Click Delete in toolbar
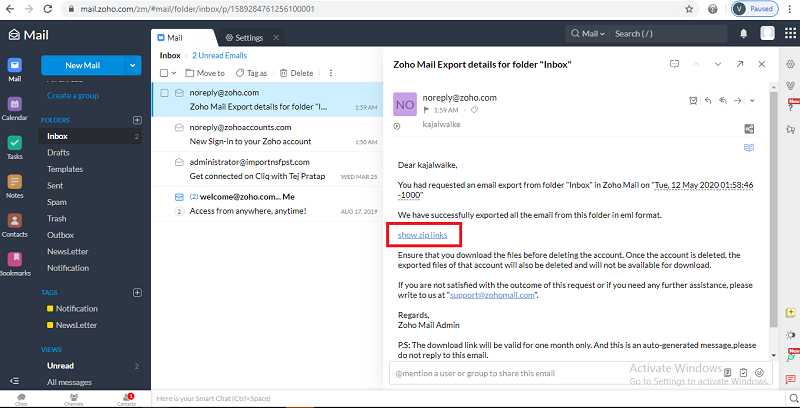 pos(296,73)
